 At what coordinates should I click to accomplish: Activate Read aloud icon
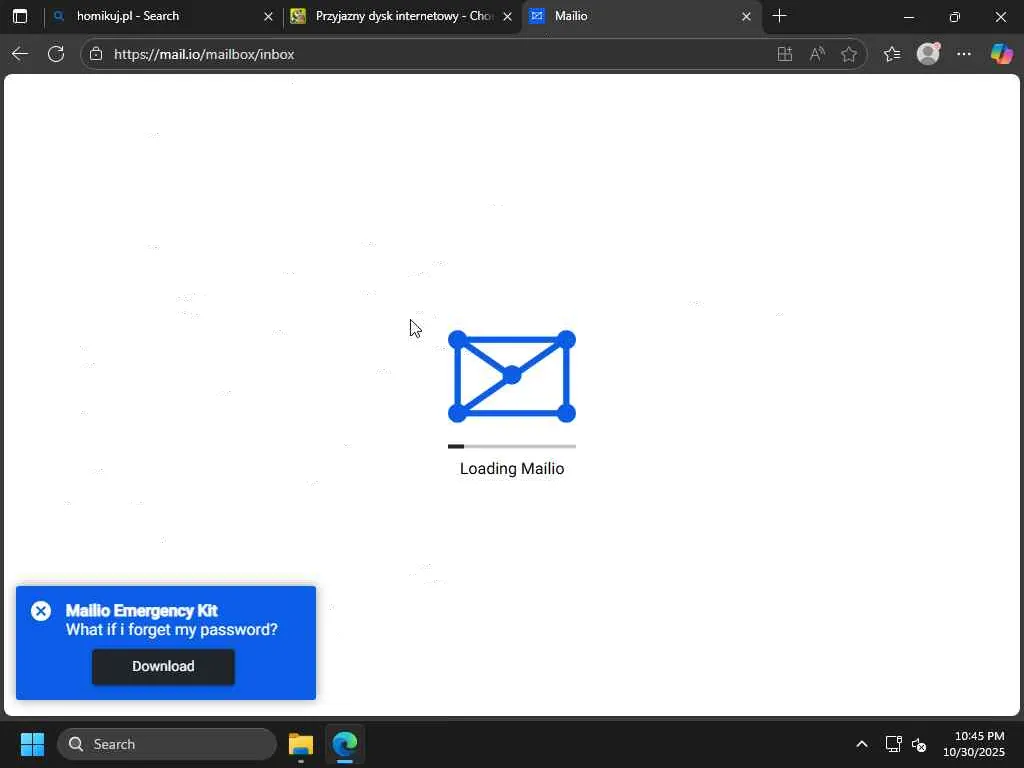[817, 54]
